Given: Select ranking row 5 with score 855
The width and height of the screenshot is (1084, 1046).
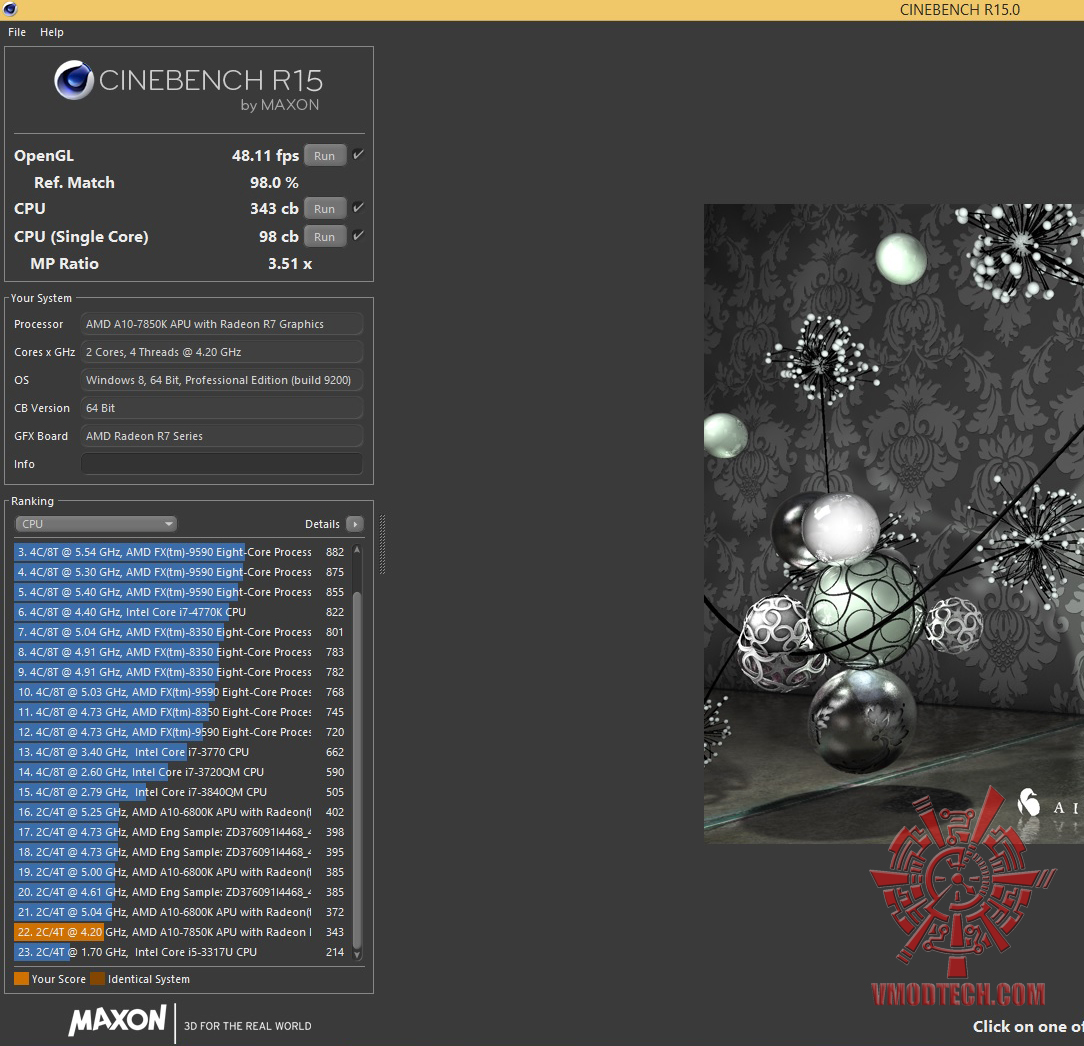Looking at the screenshot, I should [180, 592].
